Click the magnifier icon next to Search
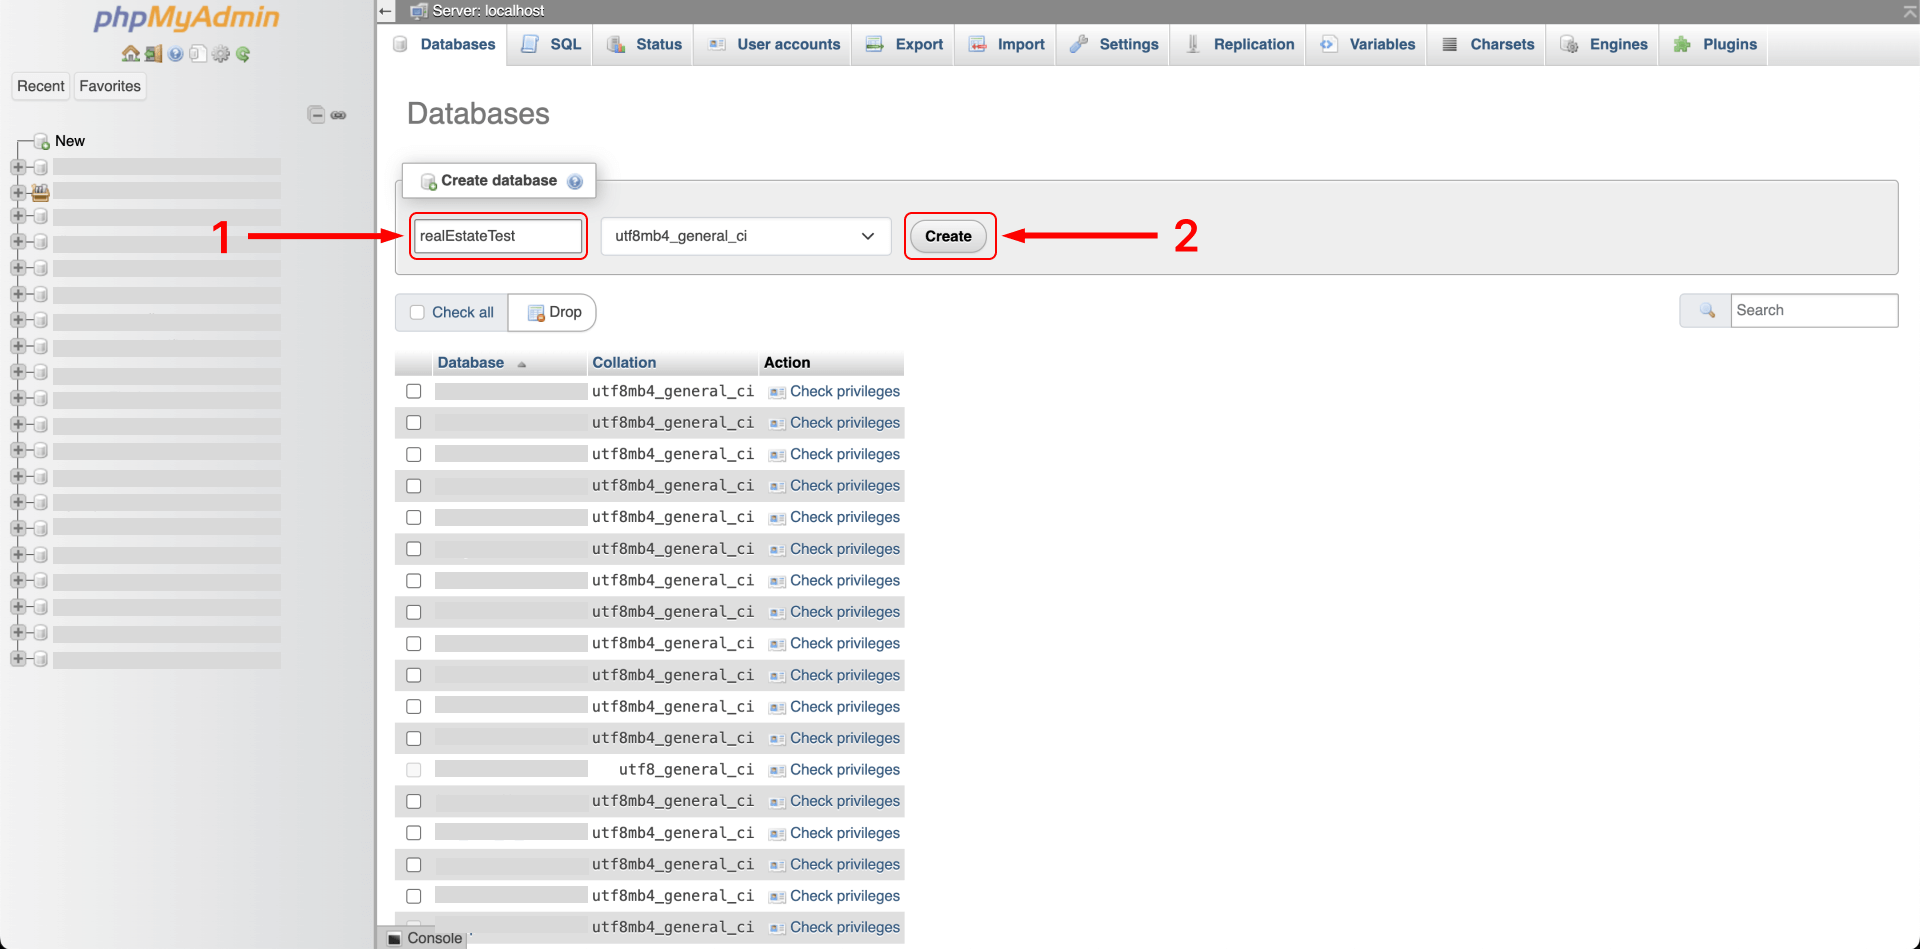Image resolution: width=1920 pixels, height=949 pixels. 1707,310
